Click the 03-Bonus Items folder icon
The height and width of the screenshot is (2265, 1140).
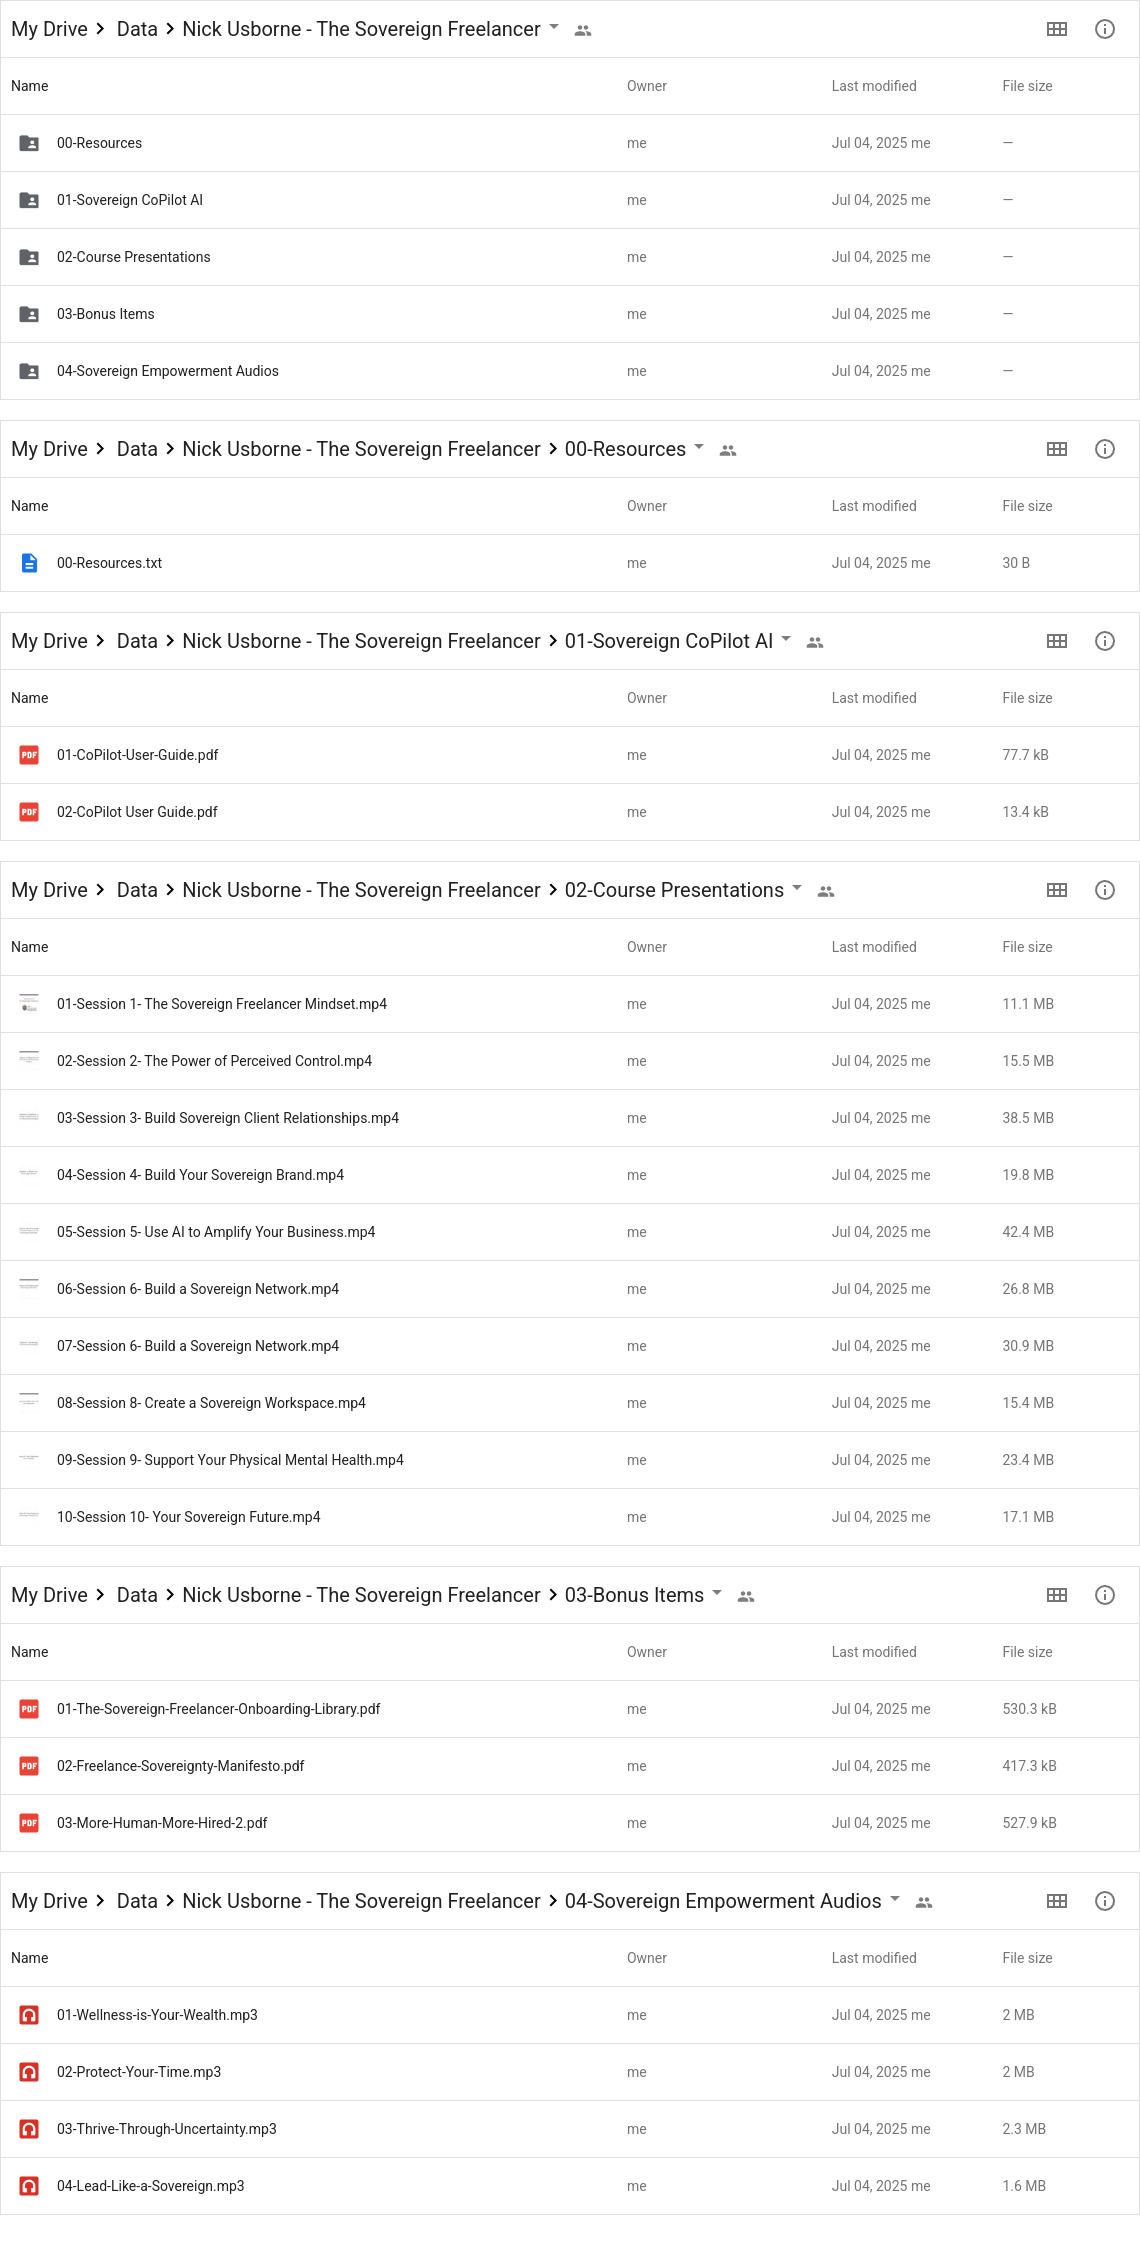coord(29,314)
